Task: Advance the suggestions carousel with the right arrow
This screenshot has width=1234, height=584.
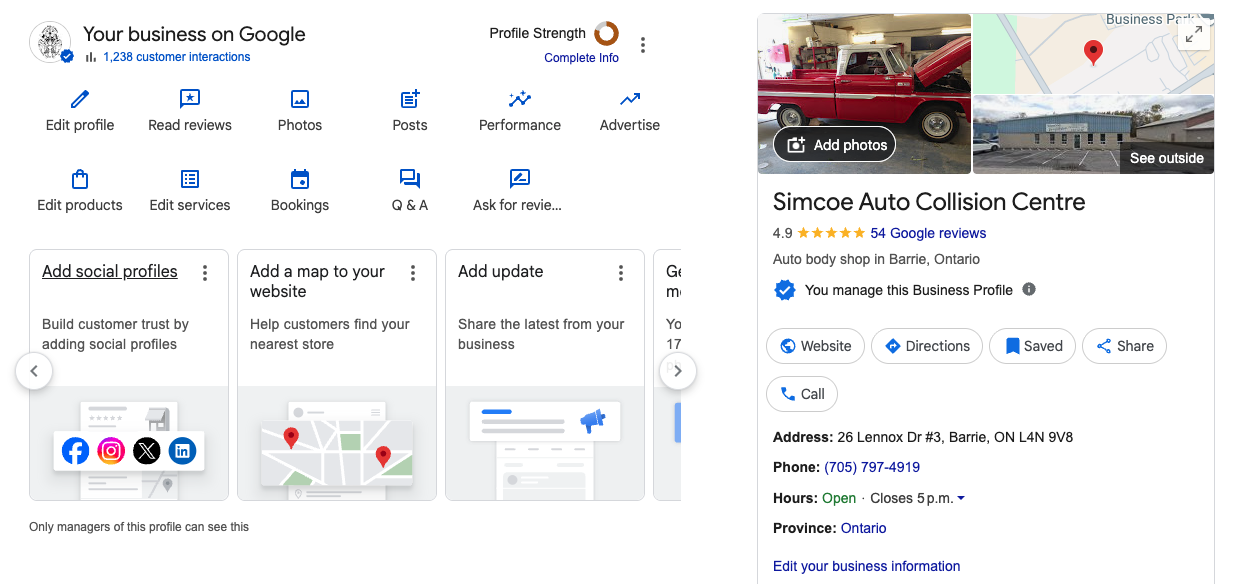Action: tap(678, 371)
